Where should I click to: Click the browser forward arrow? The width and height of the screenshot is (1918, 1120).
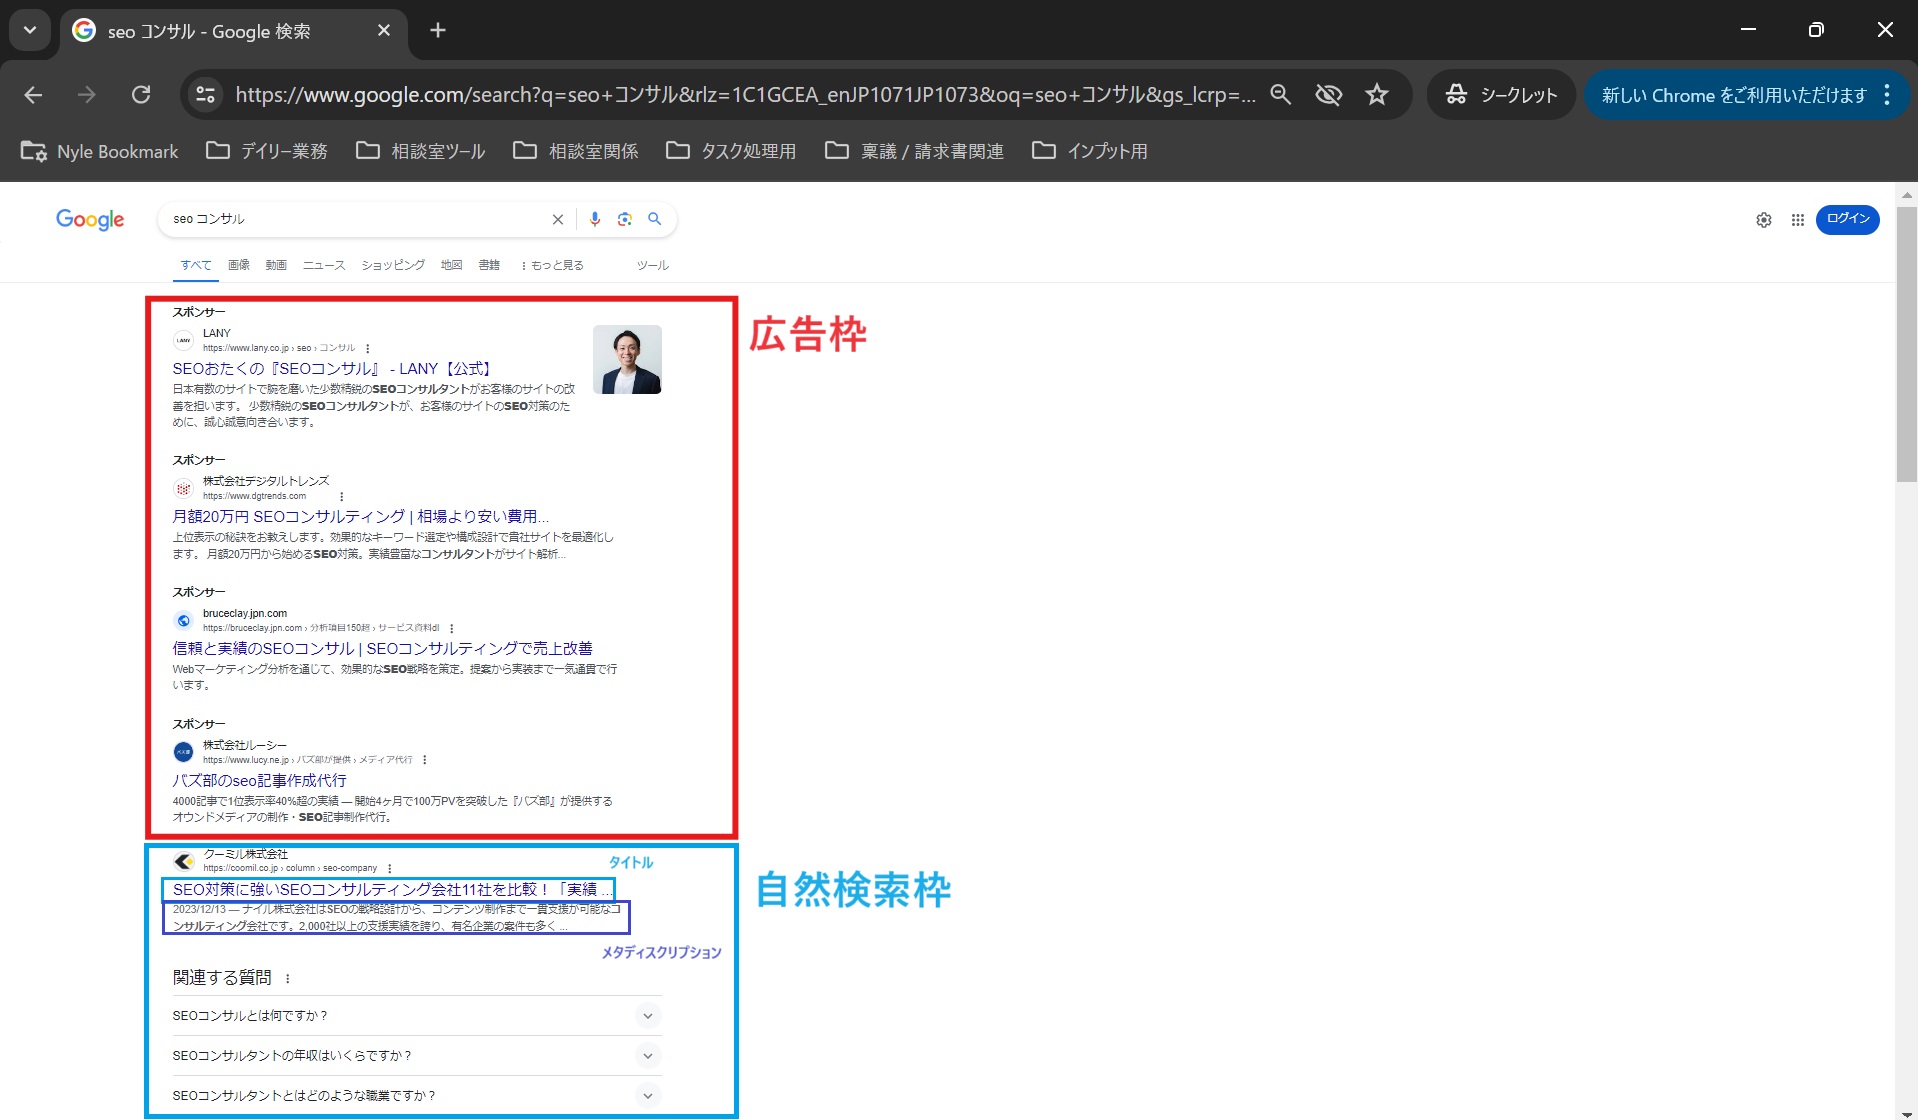point(87,95)
